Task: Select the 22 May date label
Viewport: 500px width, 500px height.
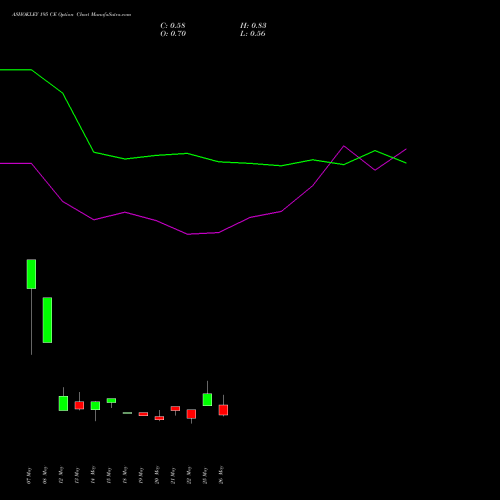Action: click(189, 475)
